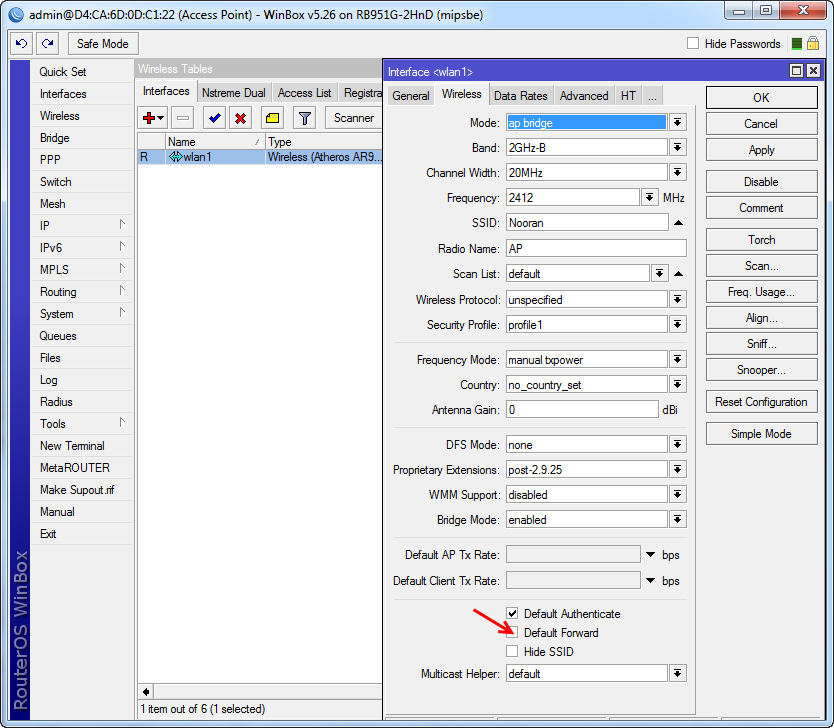Open the Country dropdown
Viewport: 834px width, 728px height.
tap(677, 384)
